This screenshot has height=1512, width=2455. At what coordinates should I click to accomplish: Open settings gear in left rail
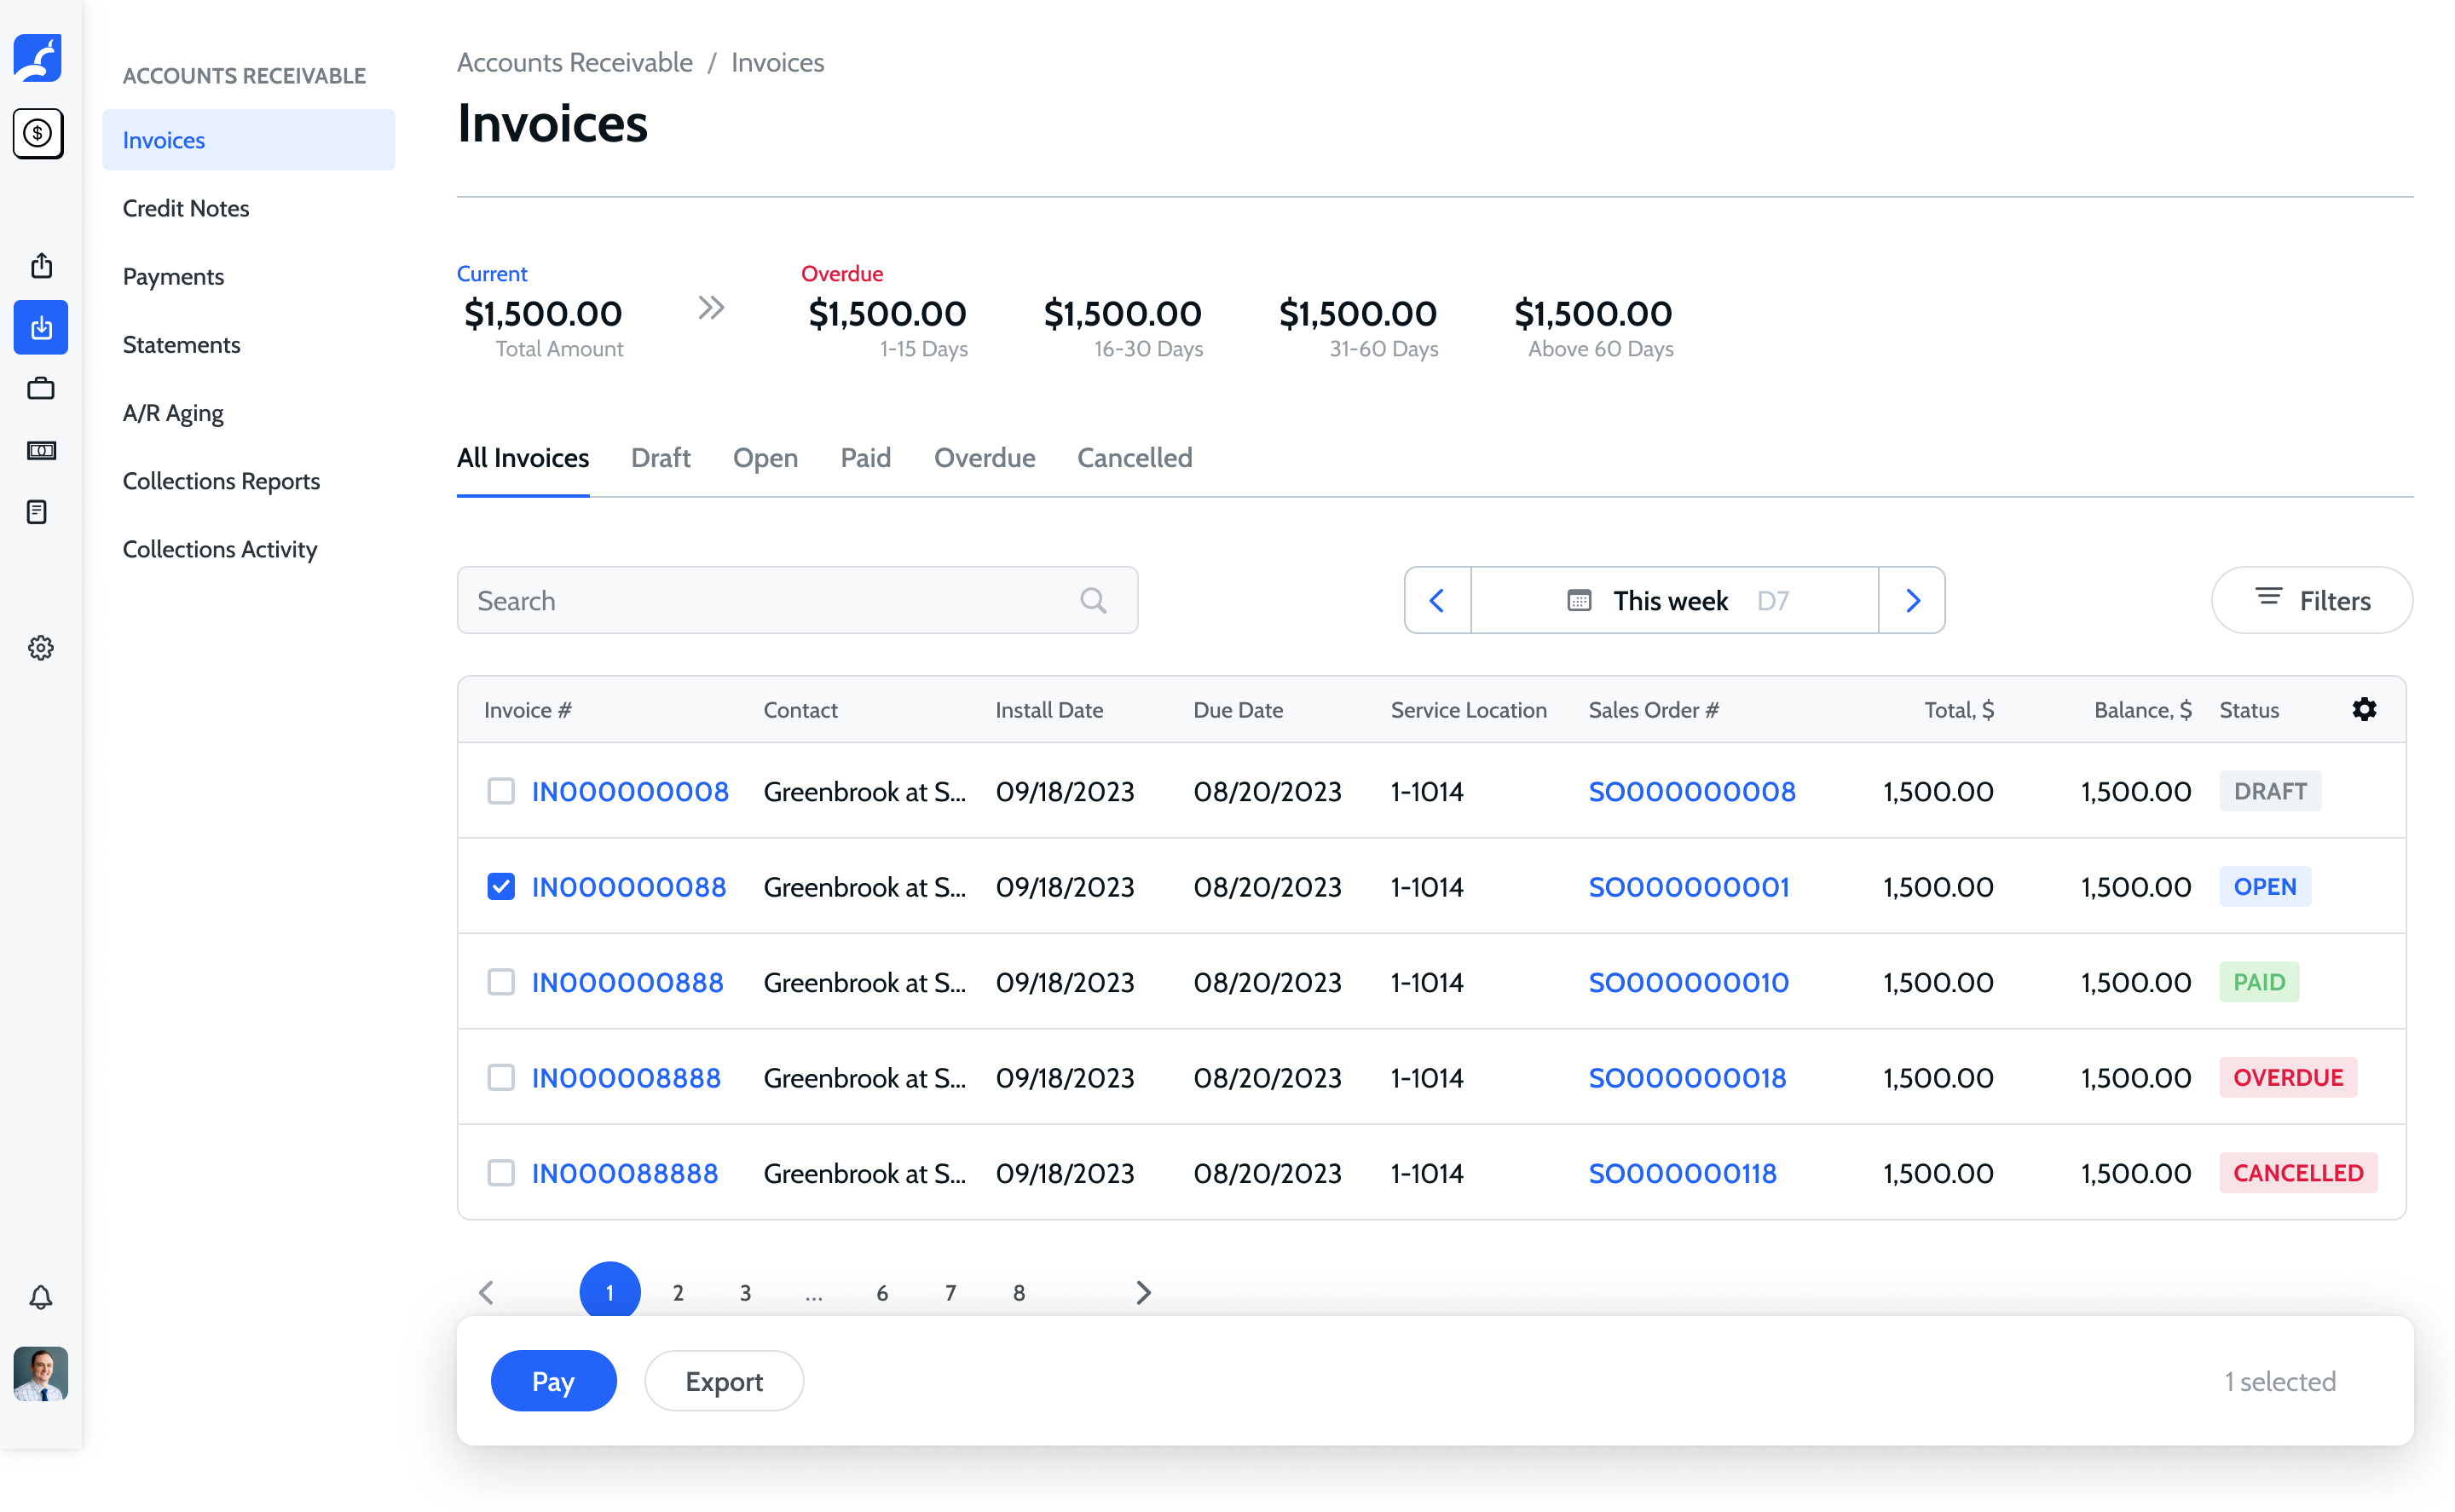pos(41,648)
